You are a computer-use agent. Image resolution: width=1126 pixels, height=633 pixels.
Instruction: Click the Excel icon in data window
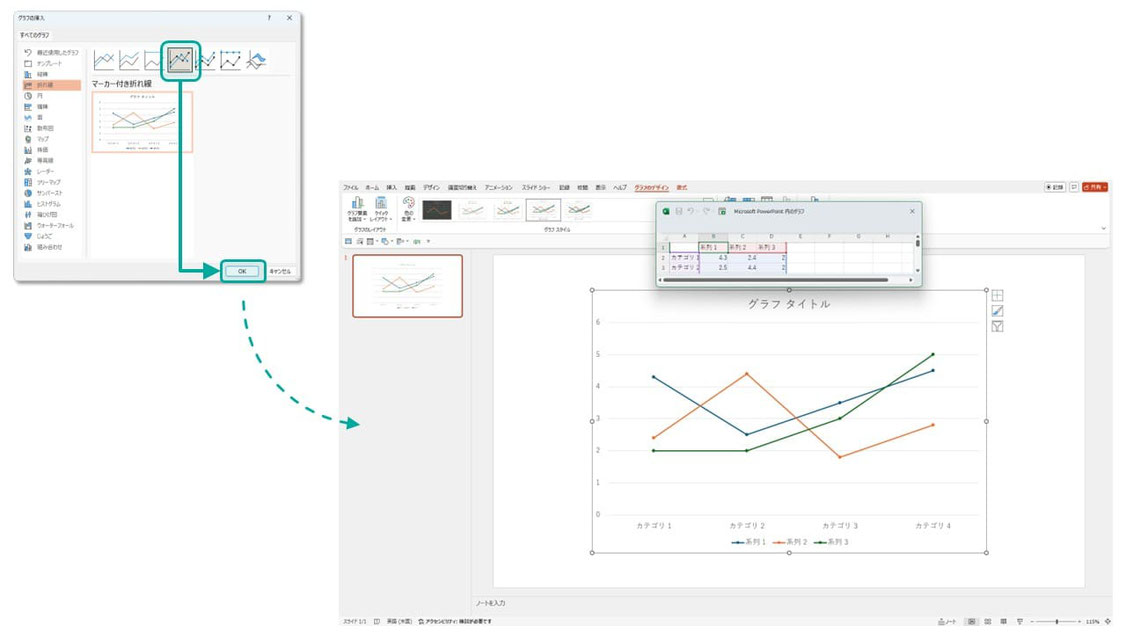click(666, 211)
